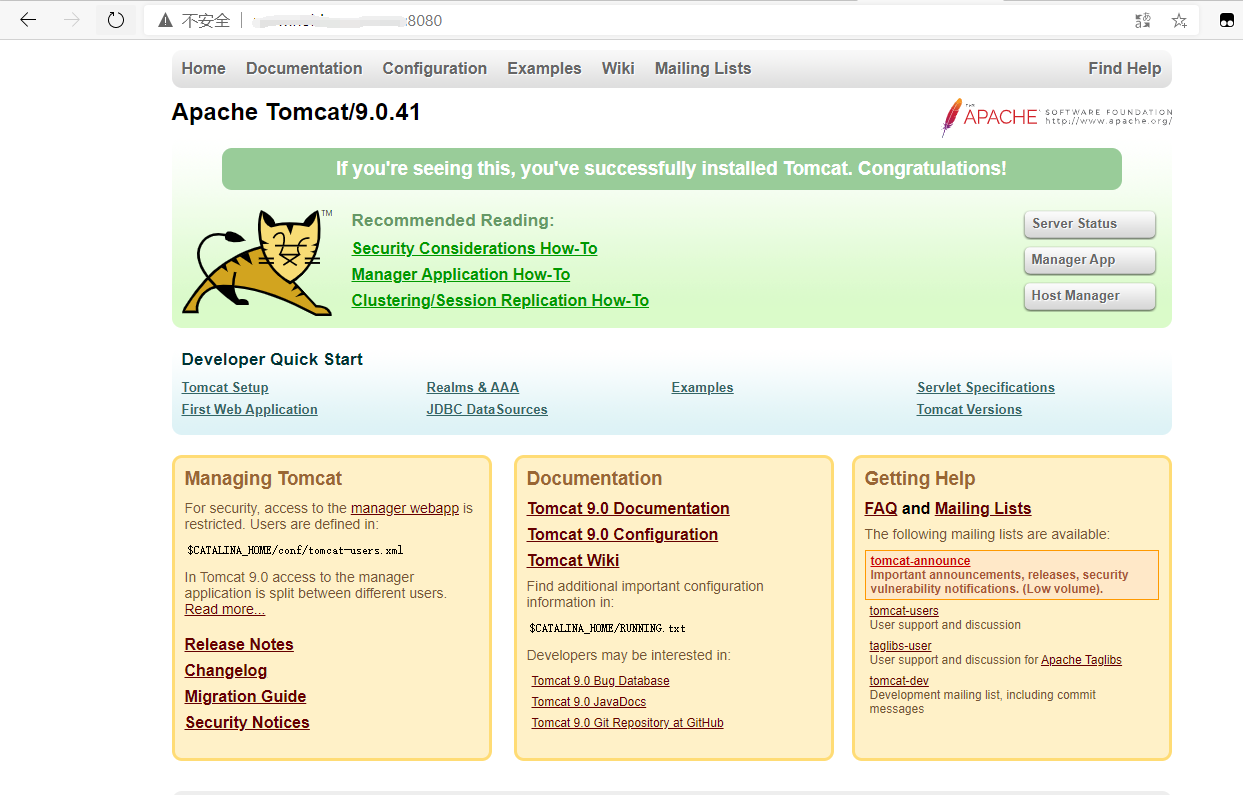Open Wiki in the top navigation bar
Viewport: 1243px width, 795px height.
[618, 68]
